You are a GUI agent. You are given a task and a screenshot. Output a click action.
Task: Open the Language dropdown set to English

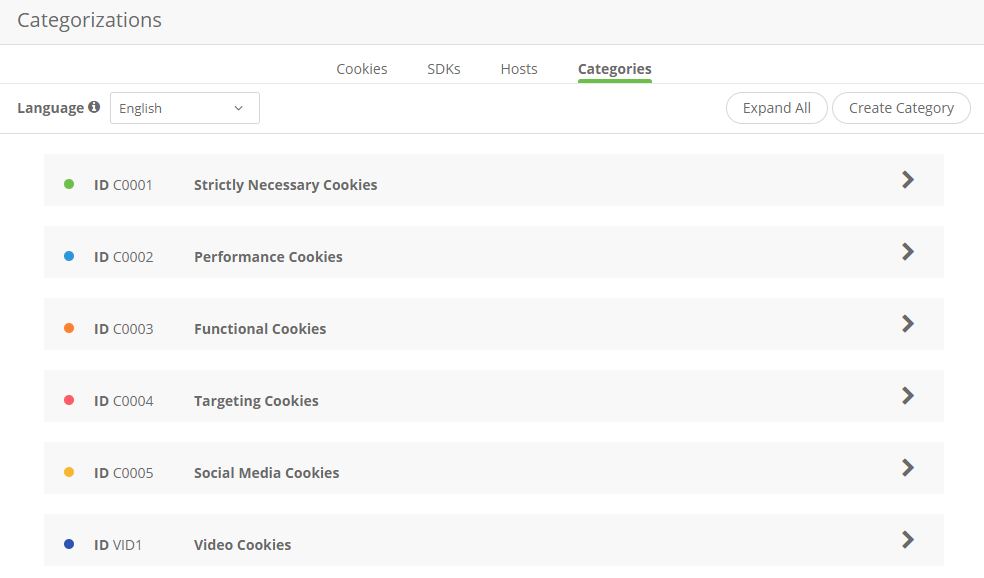[184, 108]
